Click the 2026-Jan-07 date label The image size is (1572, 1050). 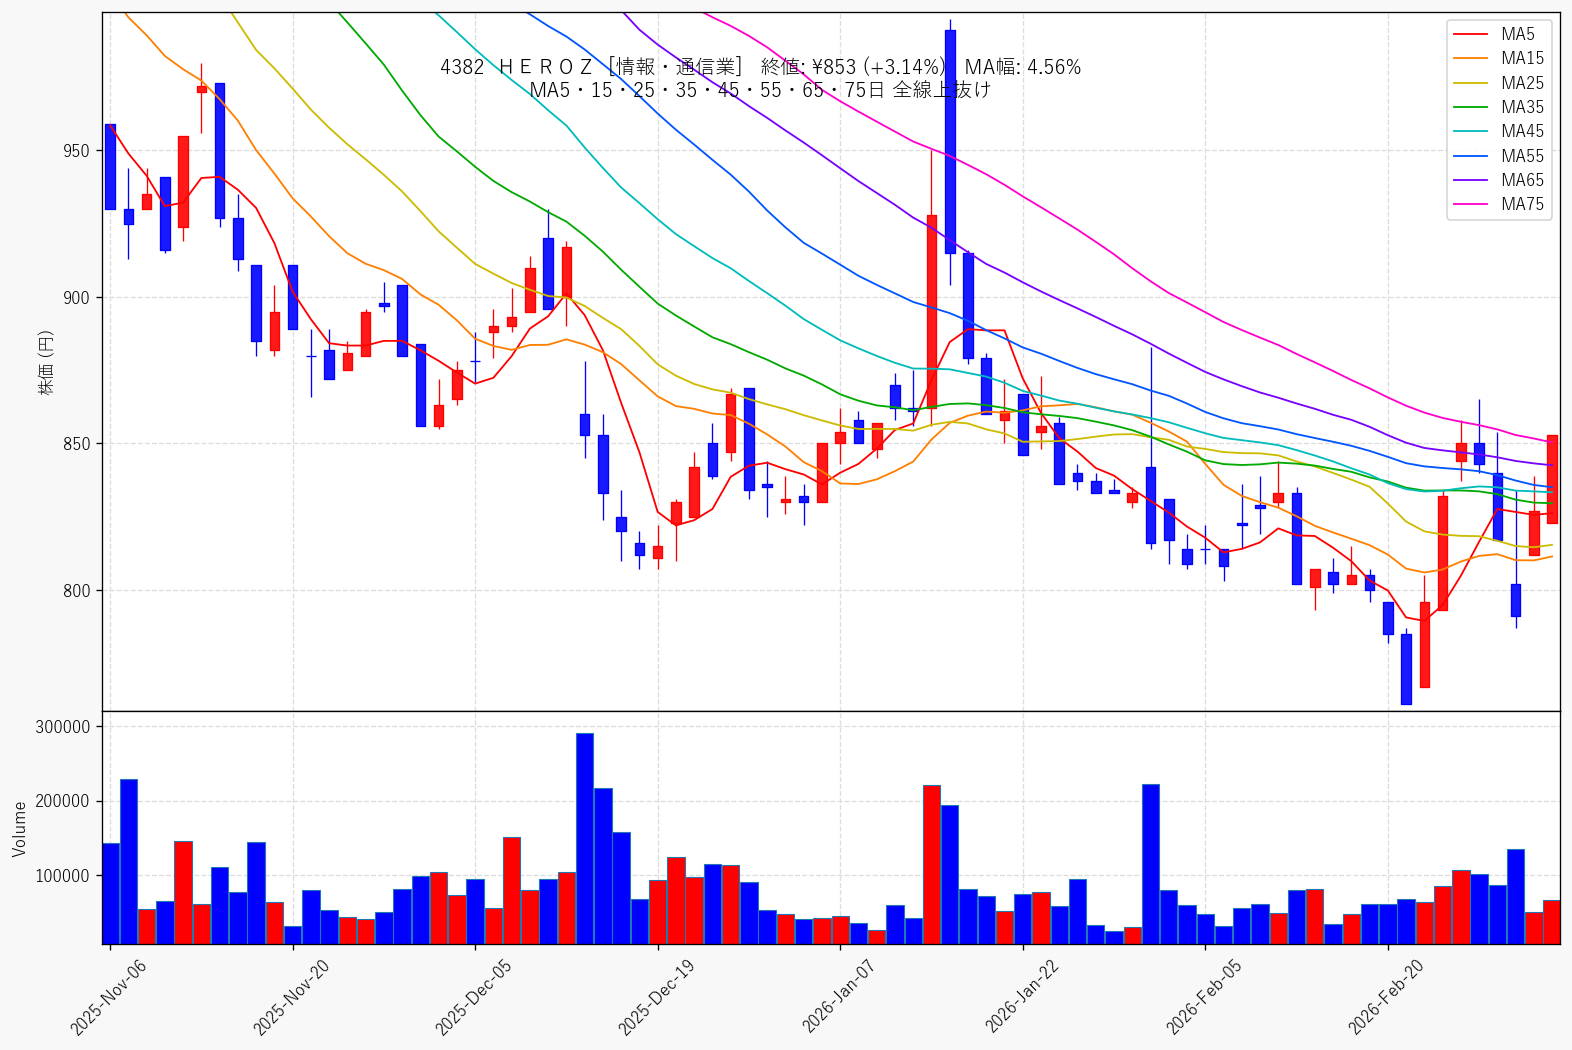click(x=839, y=997)
